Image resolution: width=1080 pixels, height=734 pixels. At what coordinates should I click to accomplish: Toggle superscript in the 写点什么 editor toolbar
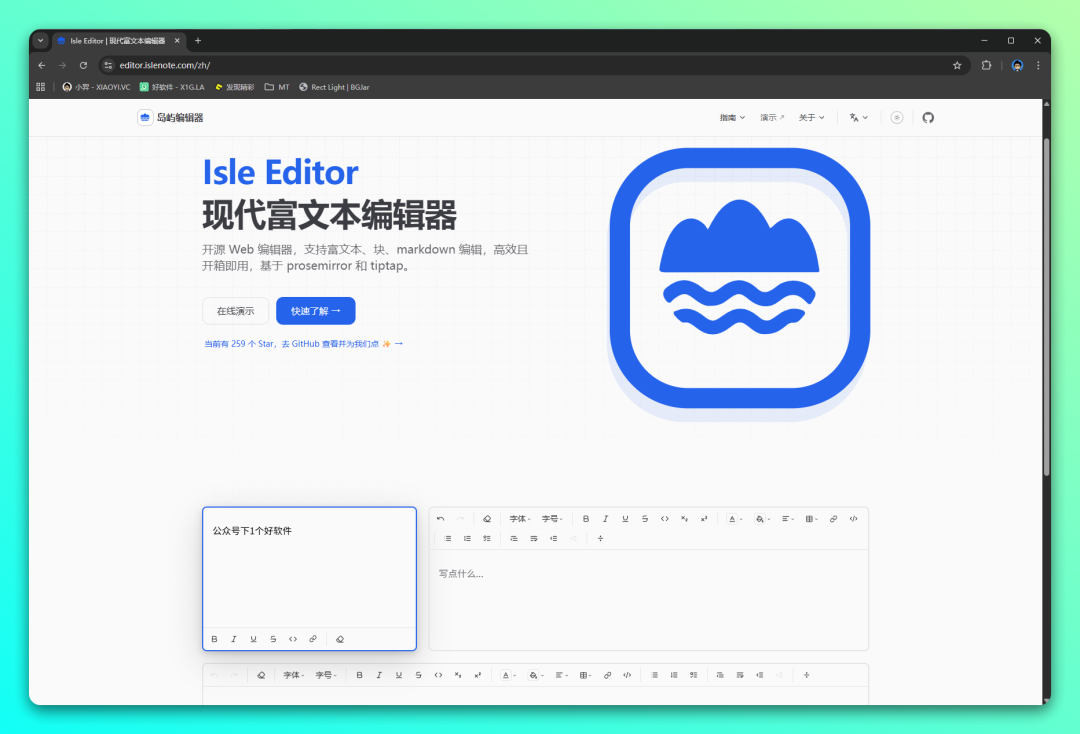704,519
